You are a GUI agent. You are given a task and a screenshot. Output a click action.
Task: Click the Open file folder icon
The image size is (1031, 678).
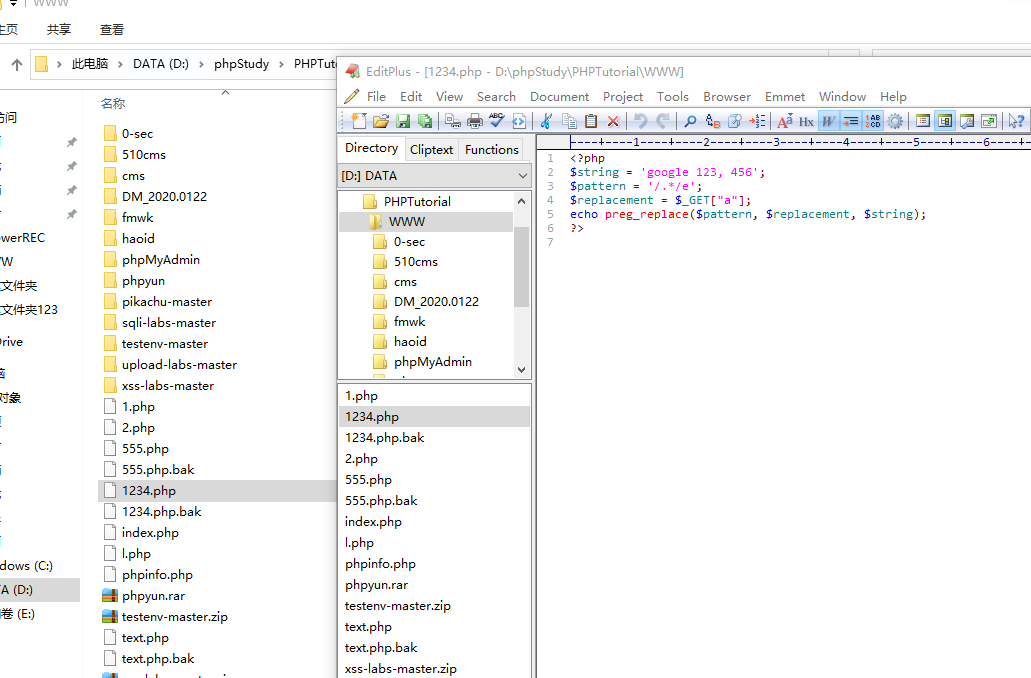click(380, 121)
